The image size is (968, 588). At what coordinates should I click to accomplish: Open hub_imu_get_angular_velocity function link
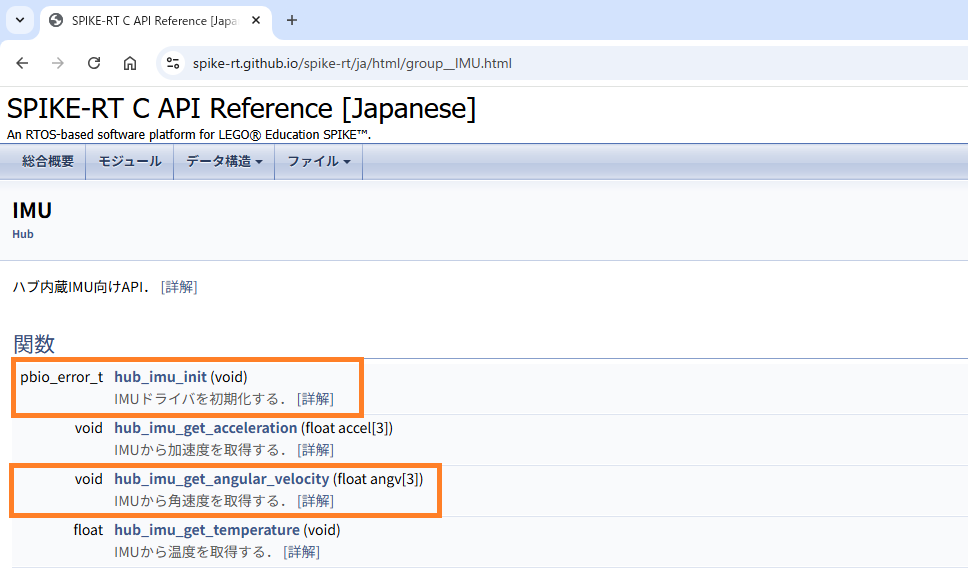[x=221, y=479]
